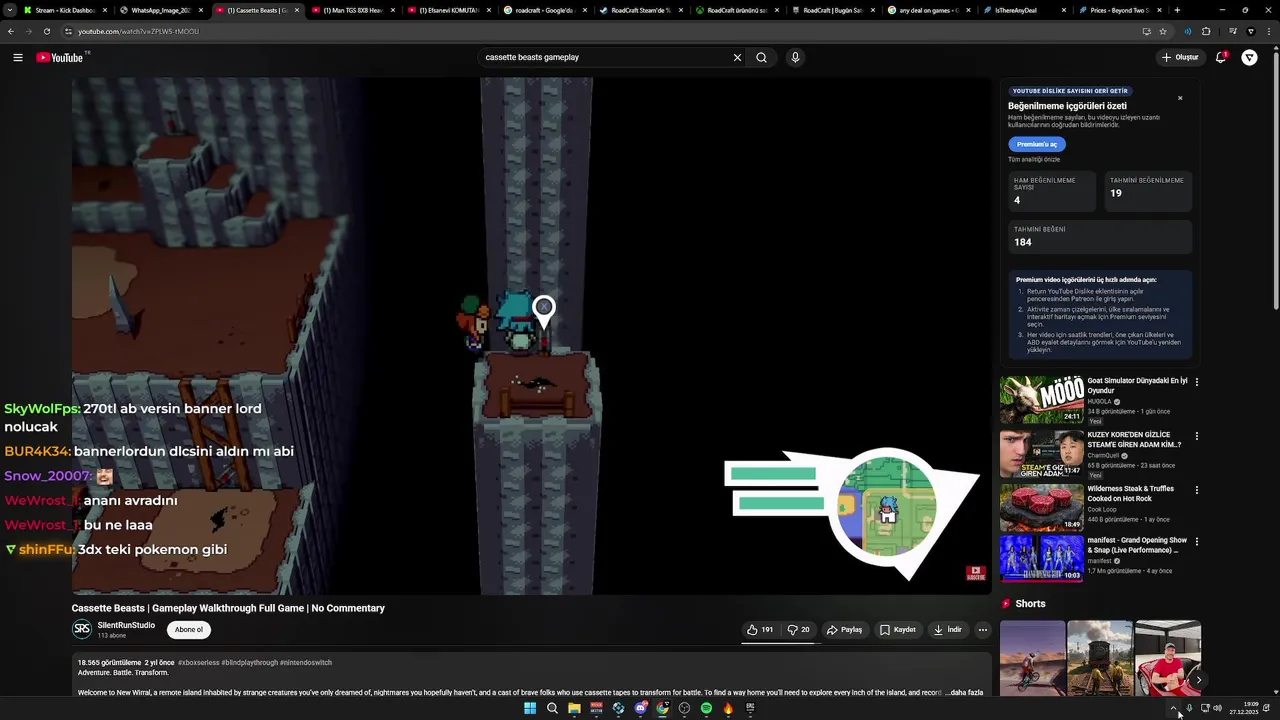Screen dimensions: 1280x720
Task: Open Spotify from the taskbar
Action: tap(706, 708)
